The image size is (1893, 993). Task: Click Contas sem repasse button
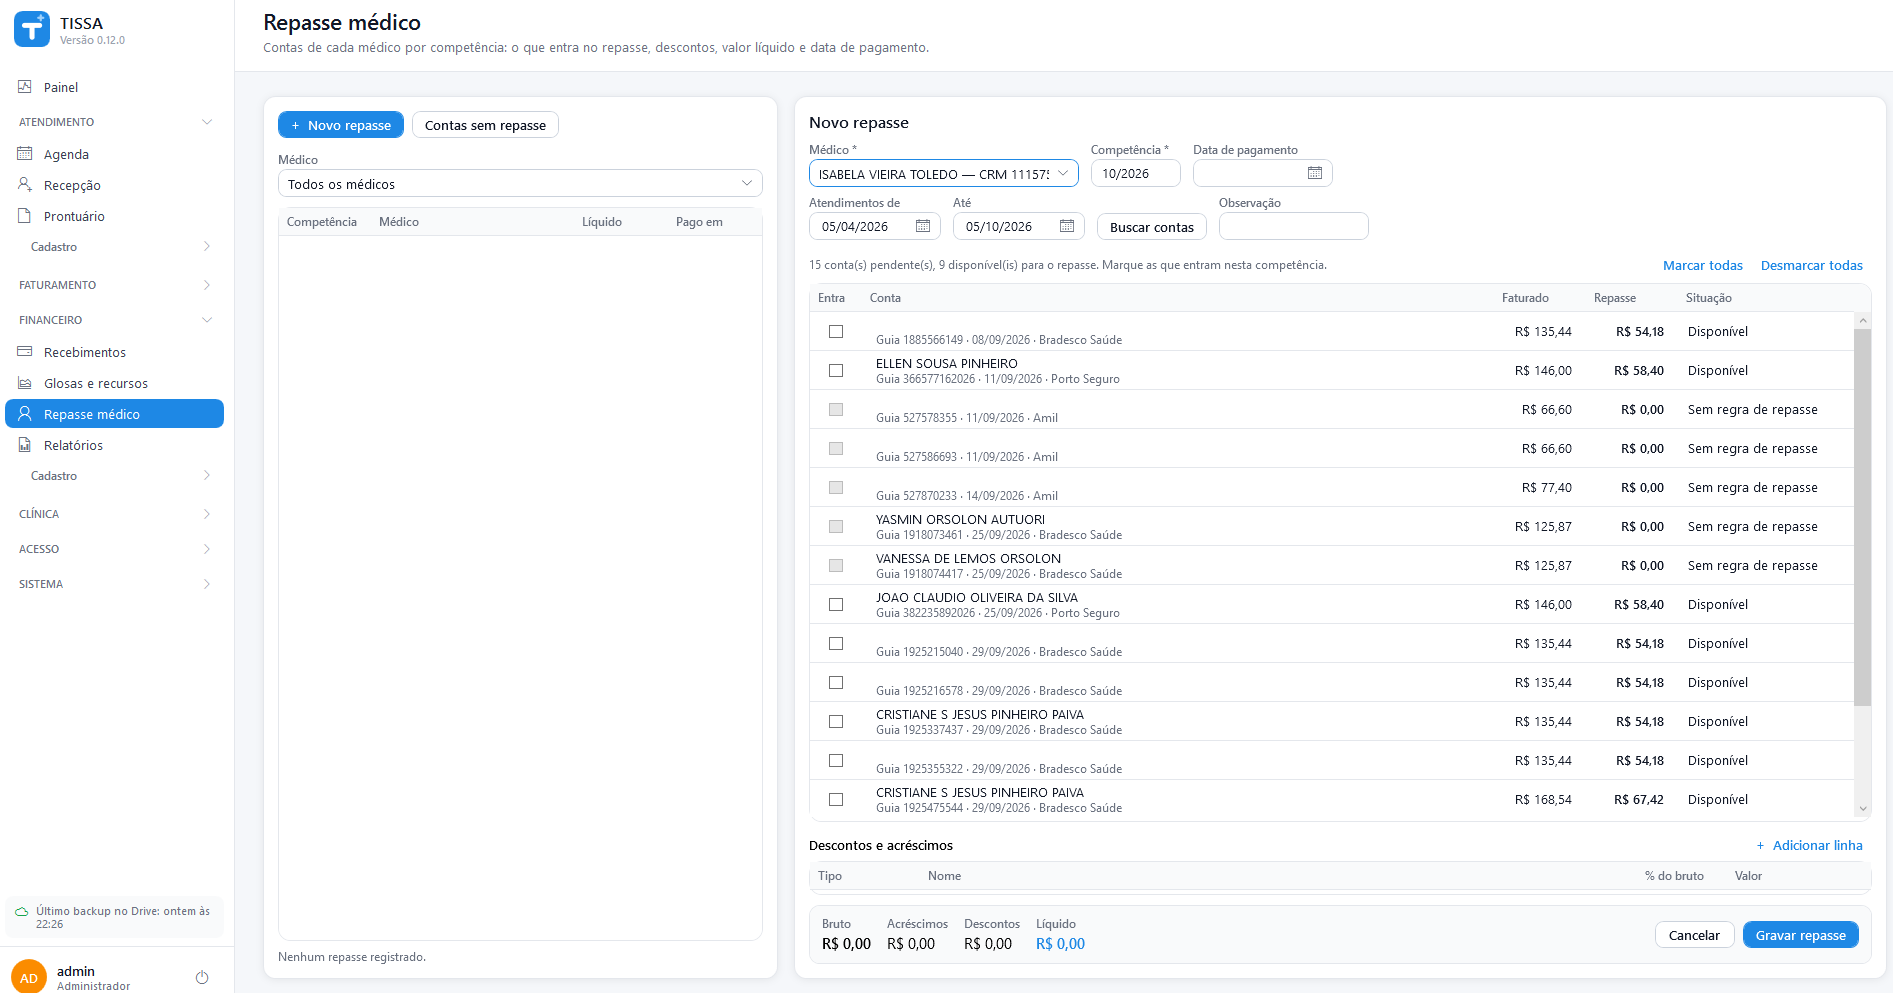485,125
